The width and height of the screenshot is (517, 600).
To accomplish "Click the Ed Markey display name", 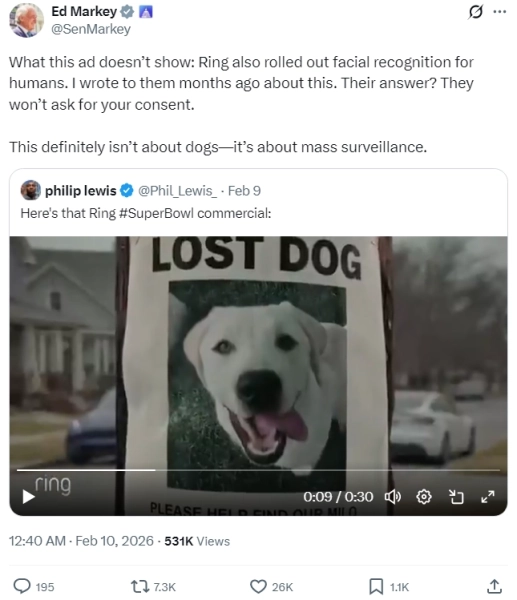I will click(x=84, y=11).
